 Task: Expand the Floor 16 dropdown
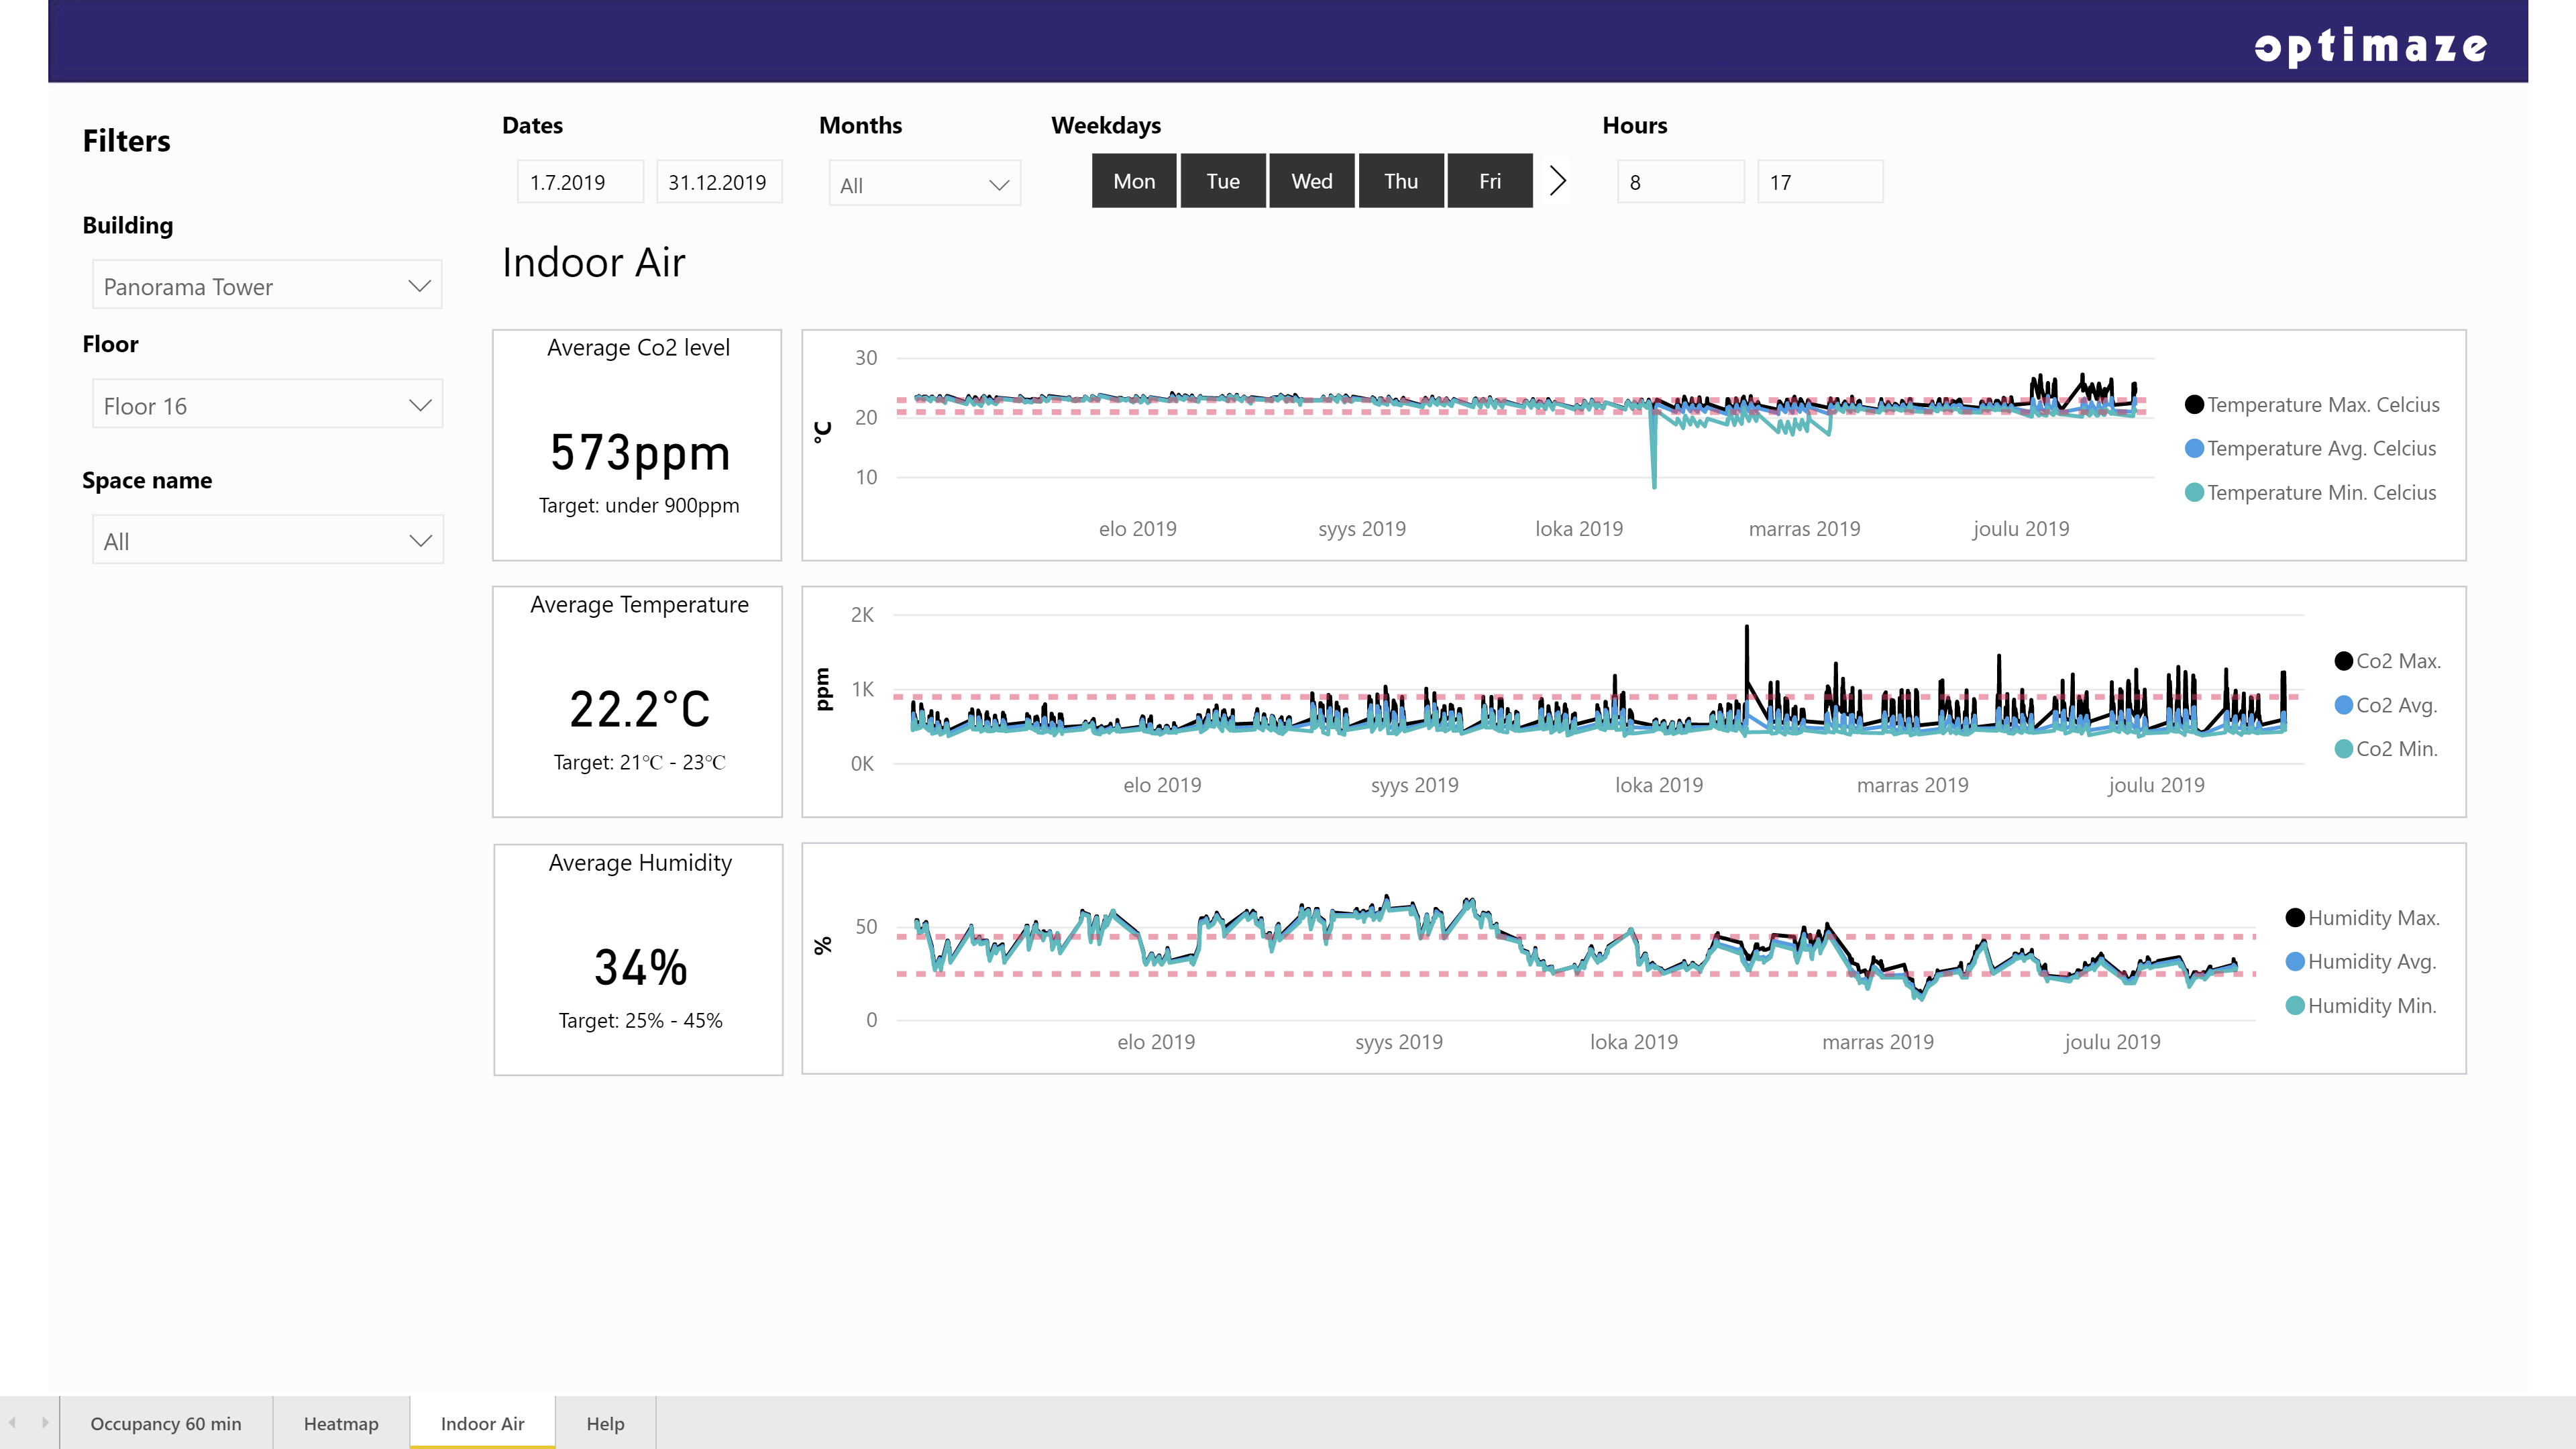point(267,405)
